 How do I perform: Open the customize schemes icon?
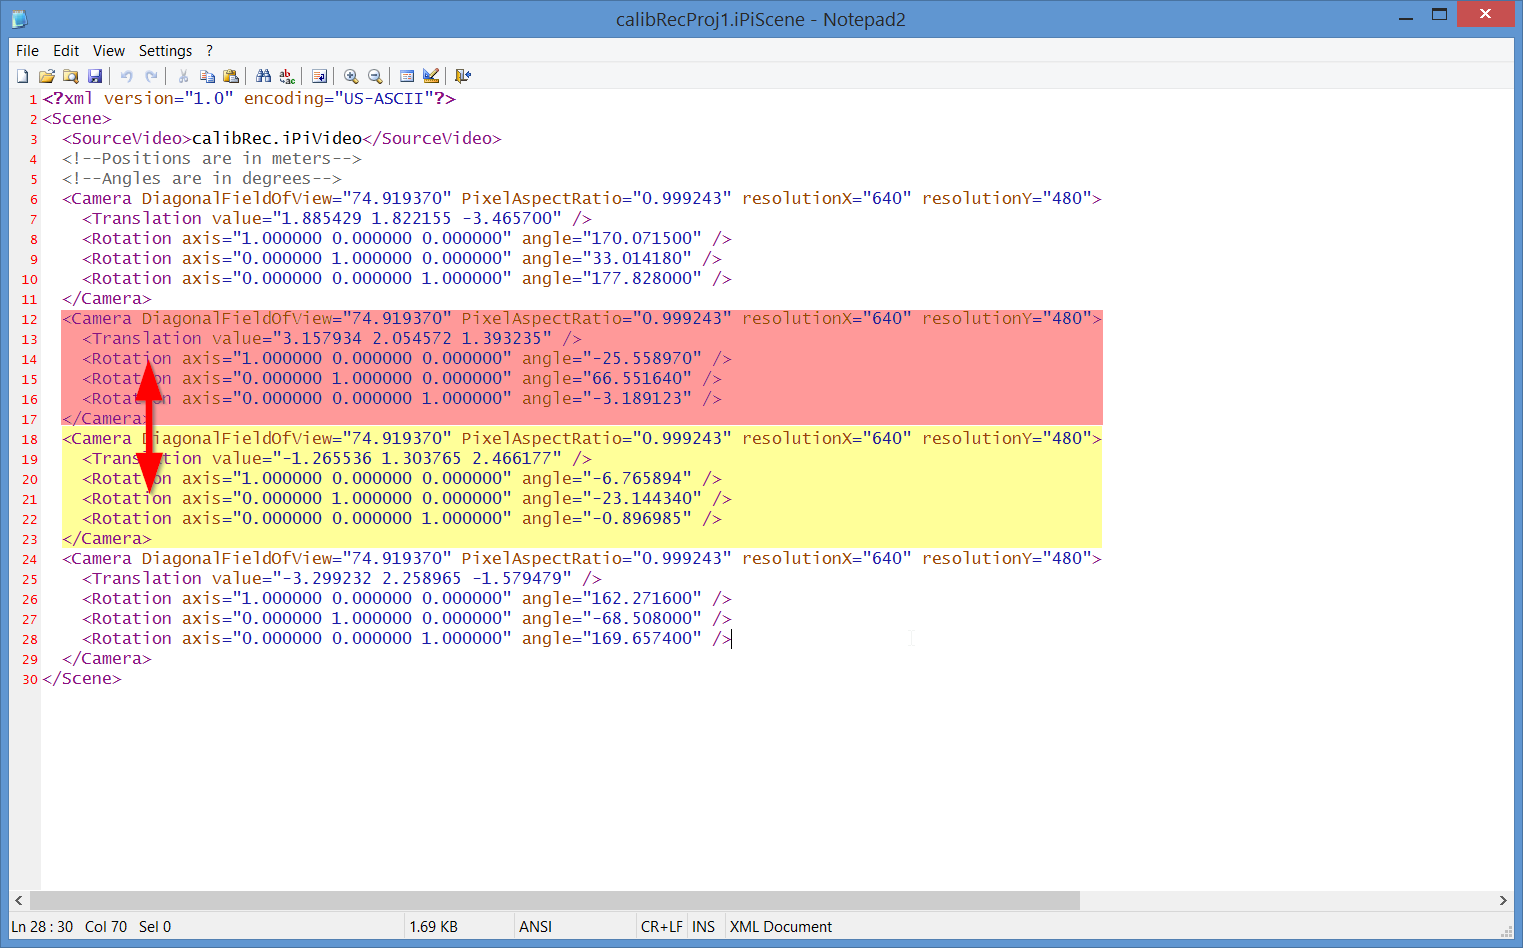pyautogui.click(x=431, y=76)
